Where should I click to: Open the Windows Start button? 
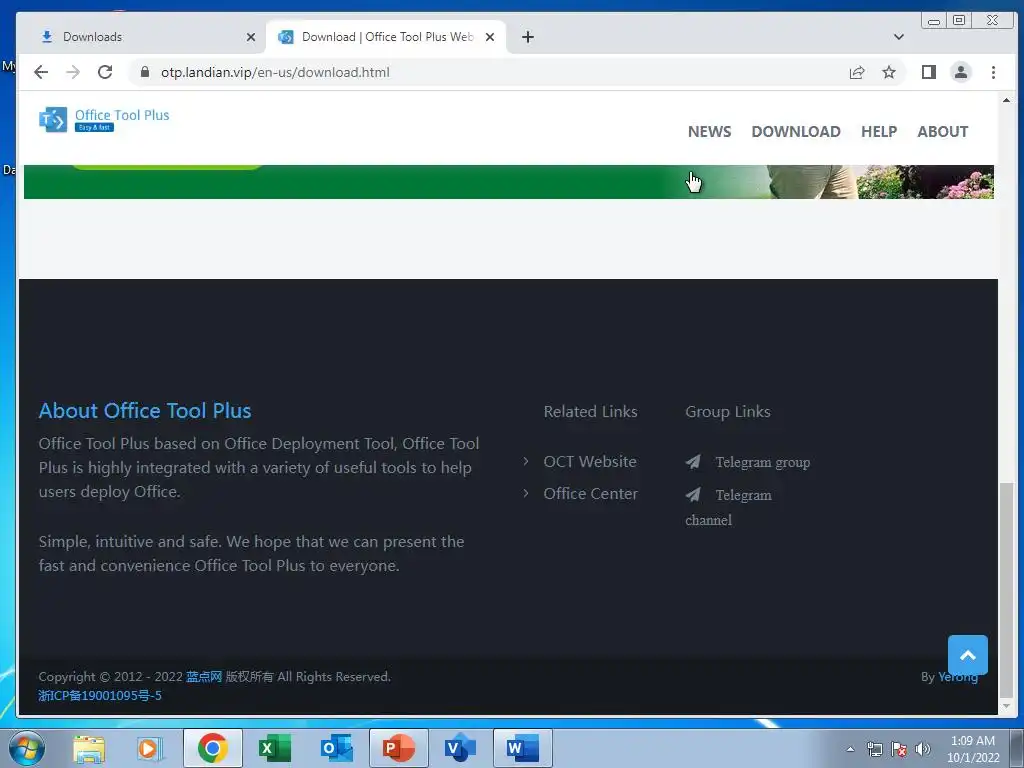point(26,748)
